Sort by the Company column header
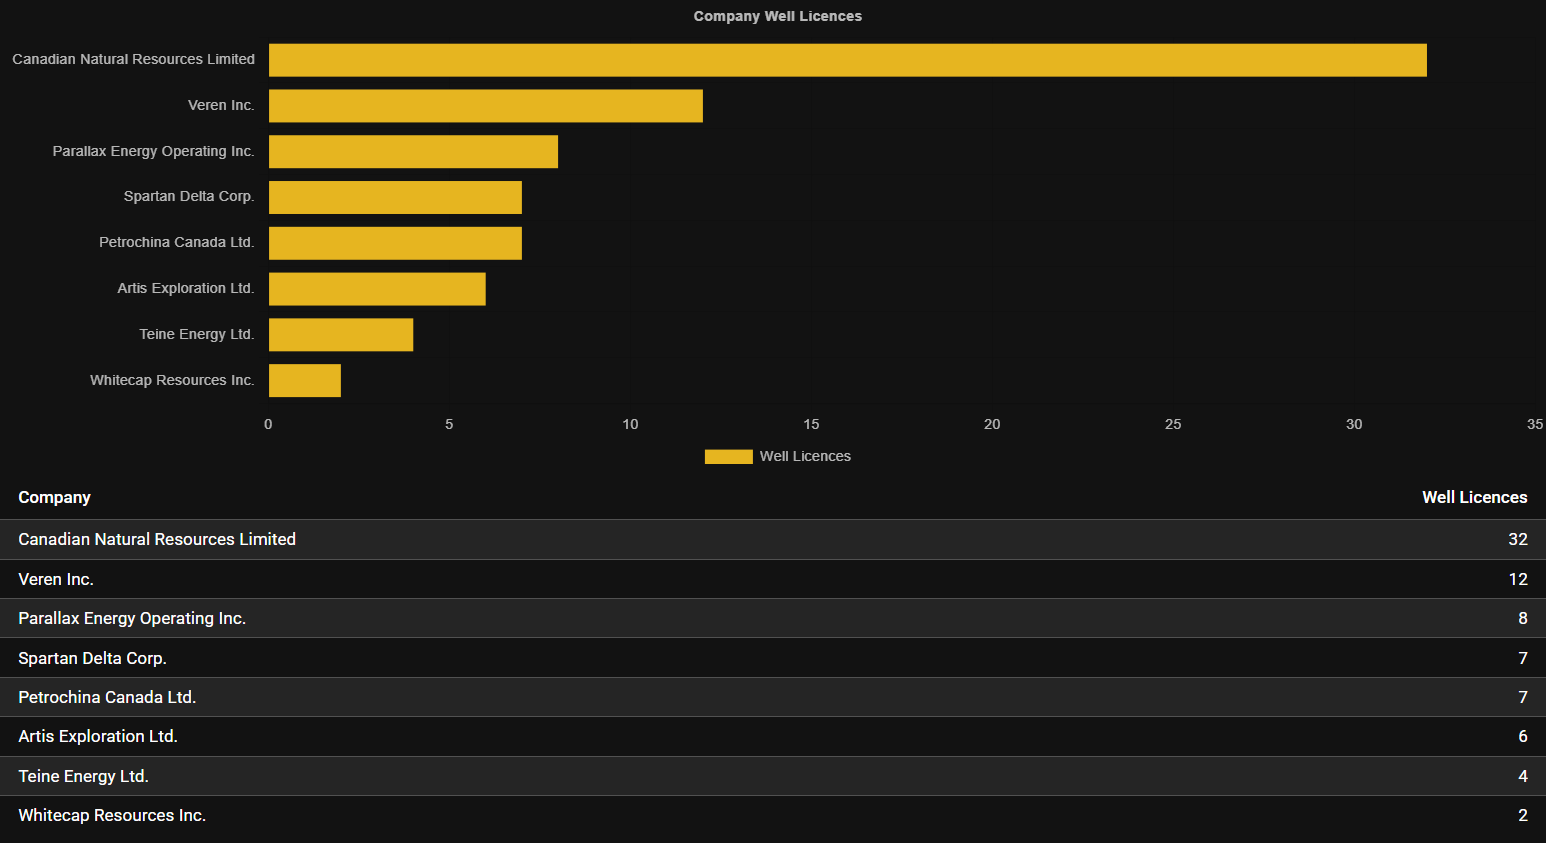 click(54, 497)
